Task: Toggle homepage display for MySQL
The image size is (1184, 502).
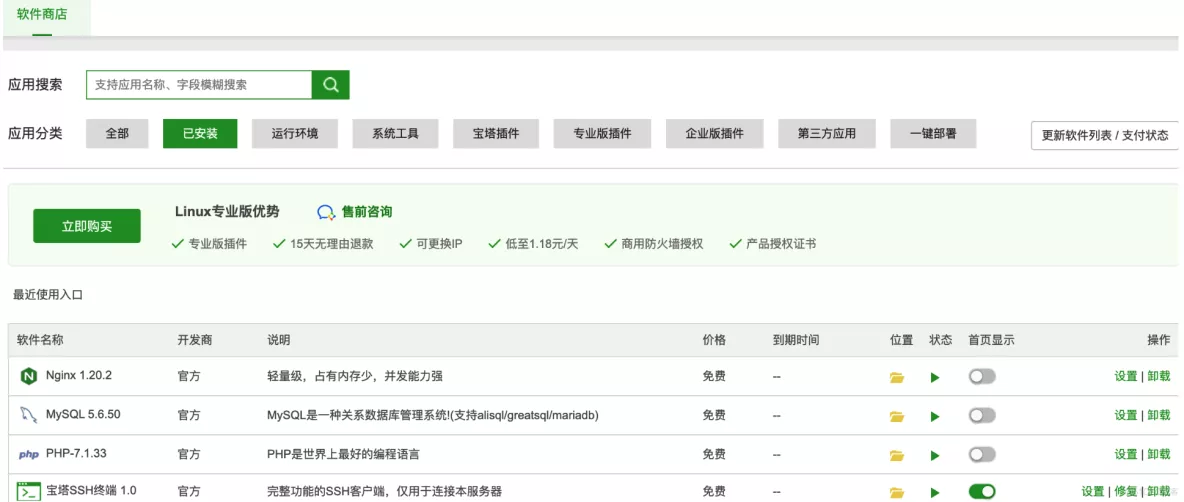Action: point(982,415)
